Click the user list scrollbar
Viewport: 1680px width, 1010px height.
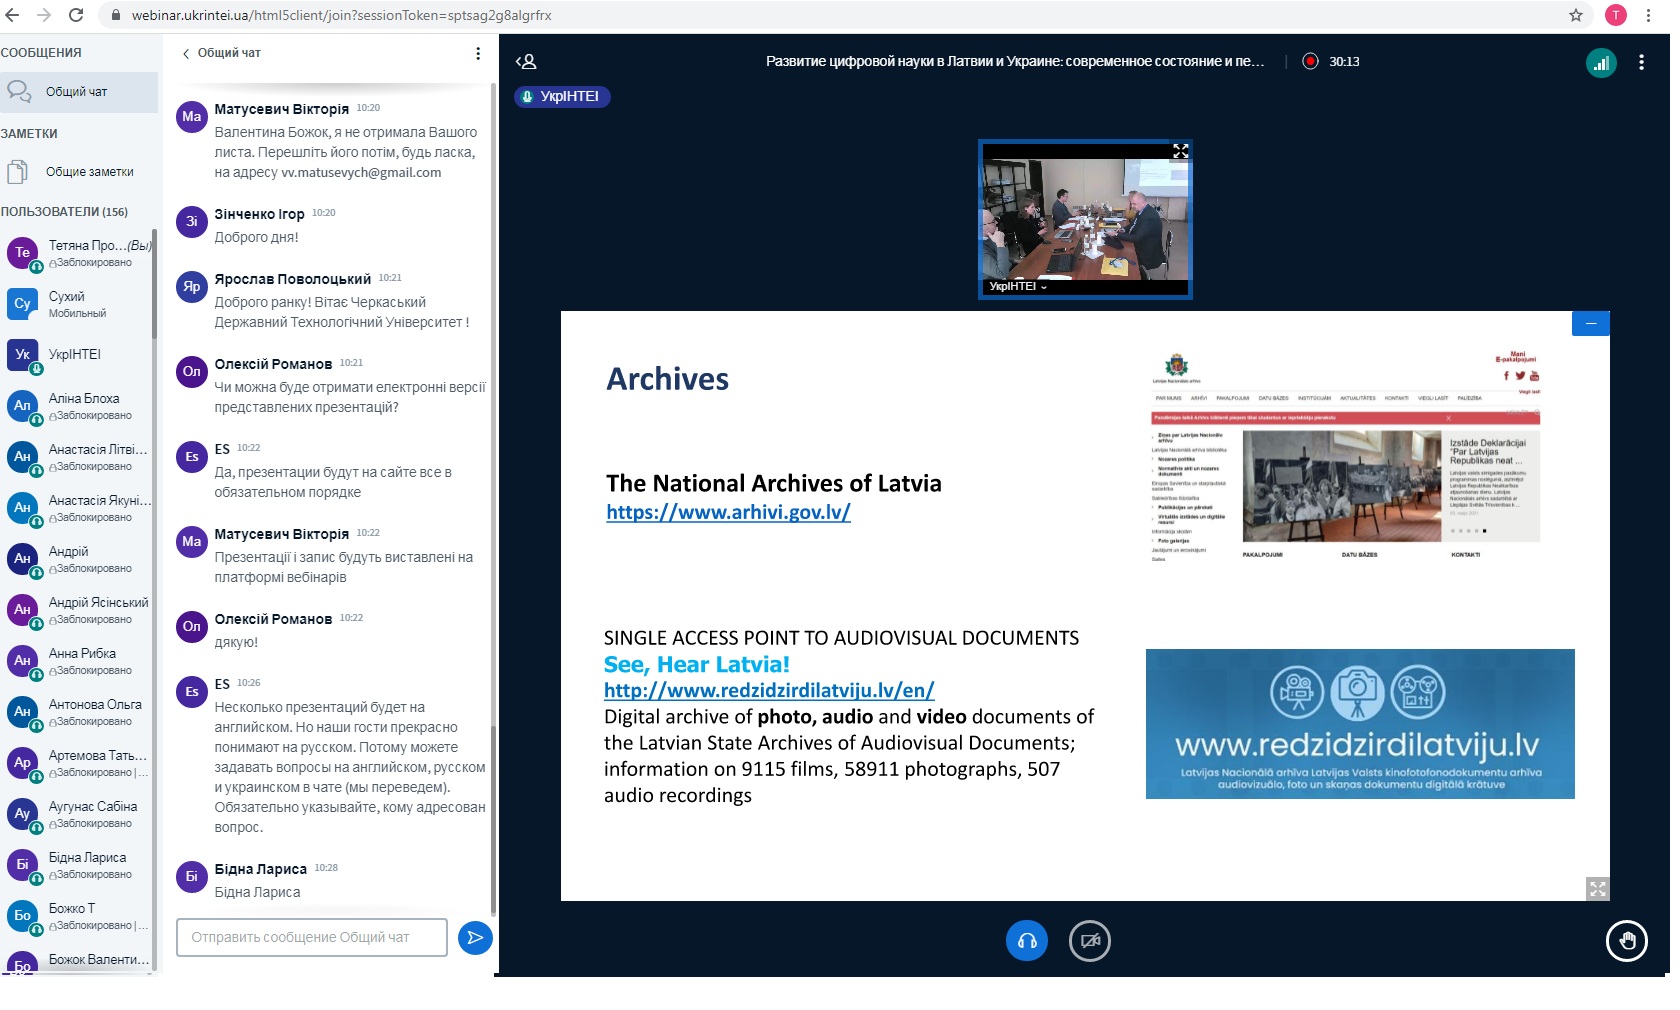coord(155,285)
